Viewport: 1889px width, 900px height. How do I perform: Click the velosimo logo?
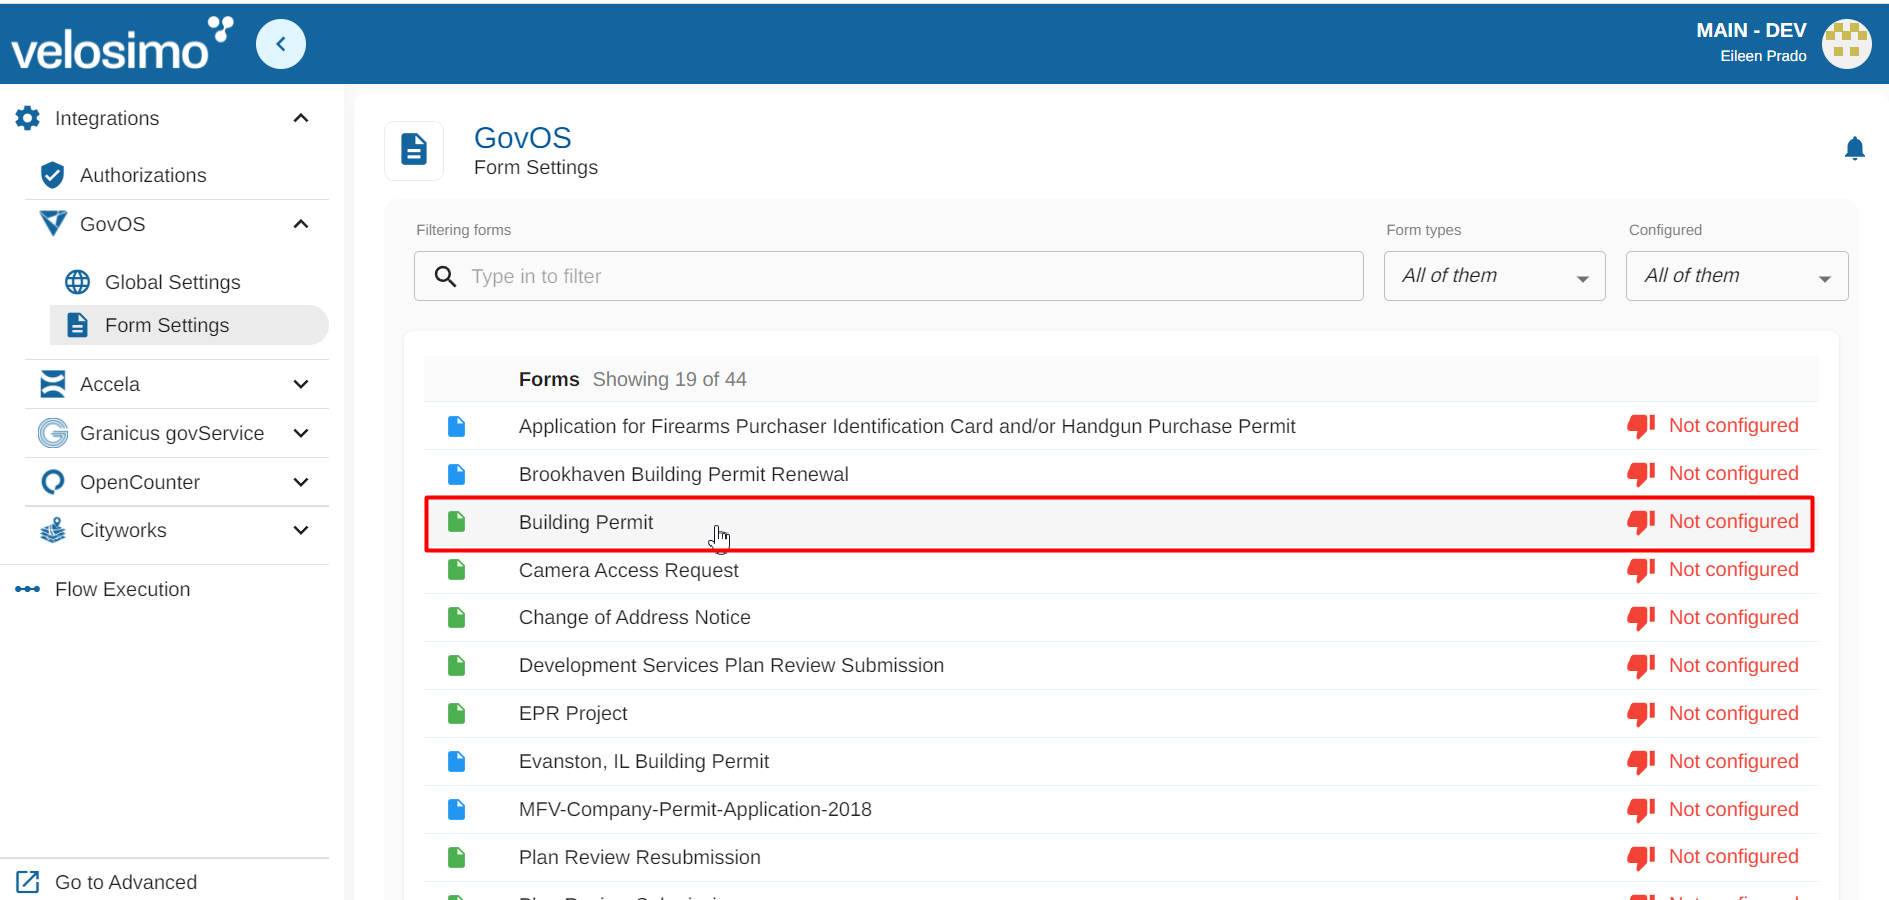(122, 44)
